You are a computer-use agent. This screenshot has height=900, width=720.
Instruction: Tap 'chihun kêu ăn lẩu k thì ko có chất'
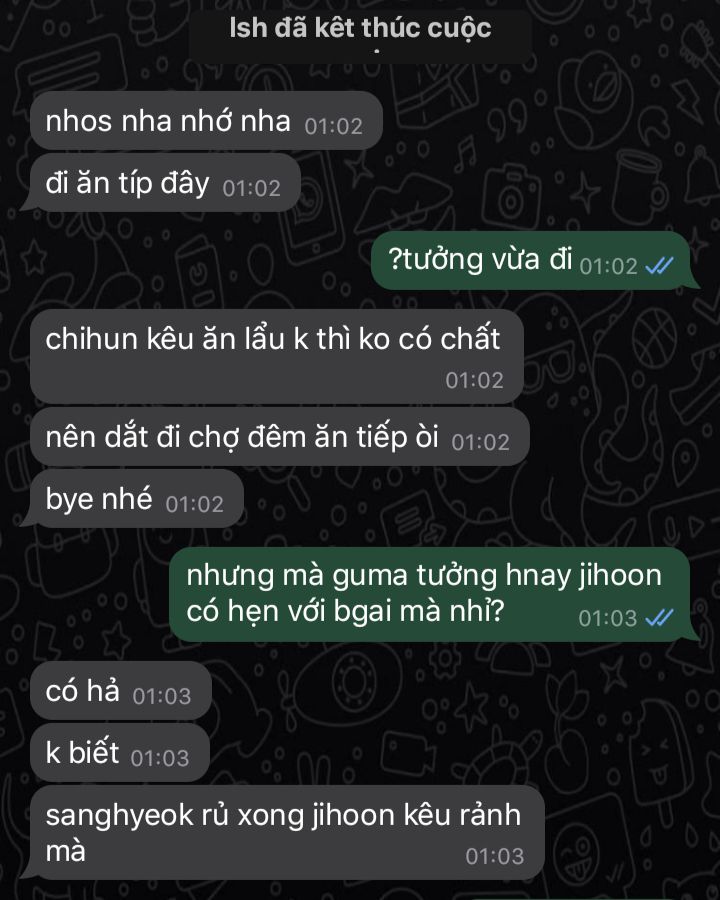[277, 356]
